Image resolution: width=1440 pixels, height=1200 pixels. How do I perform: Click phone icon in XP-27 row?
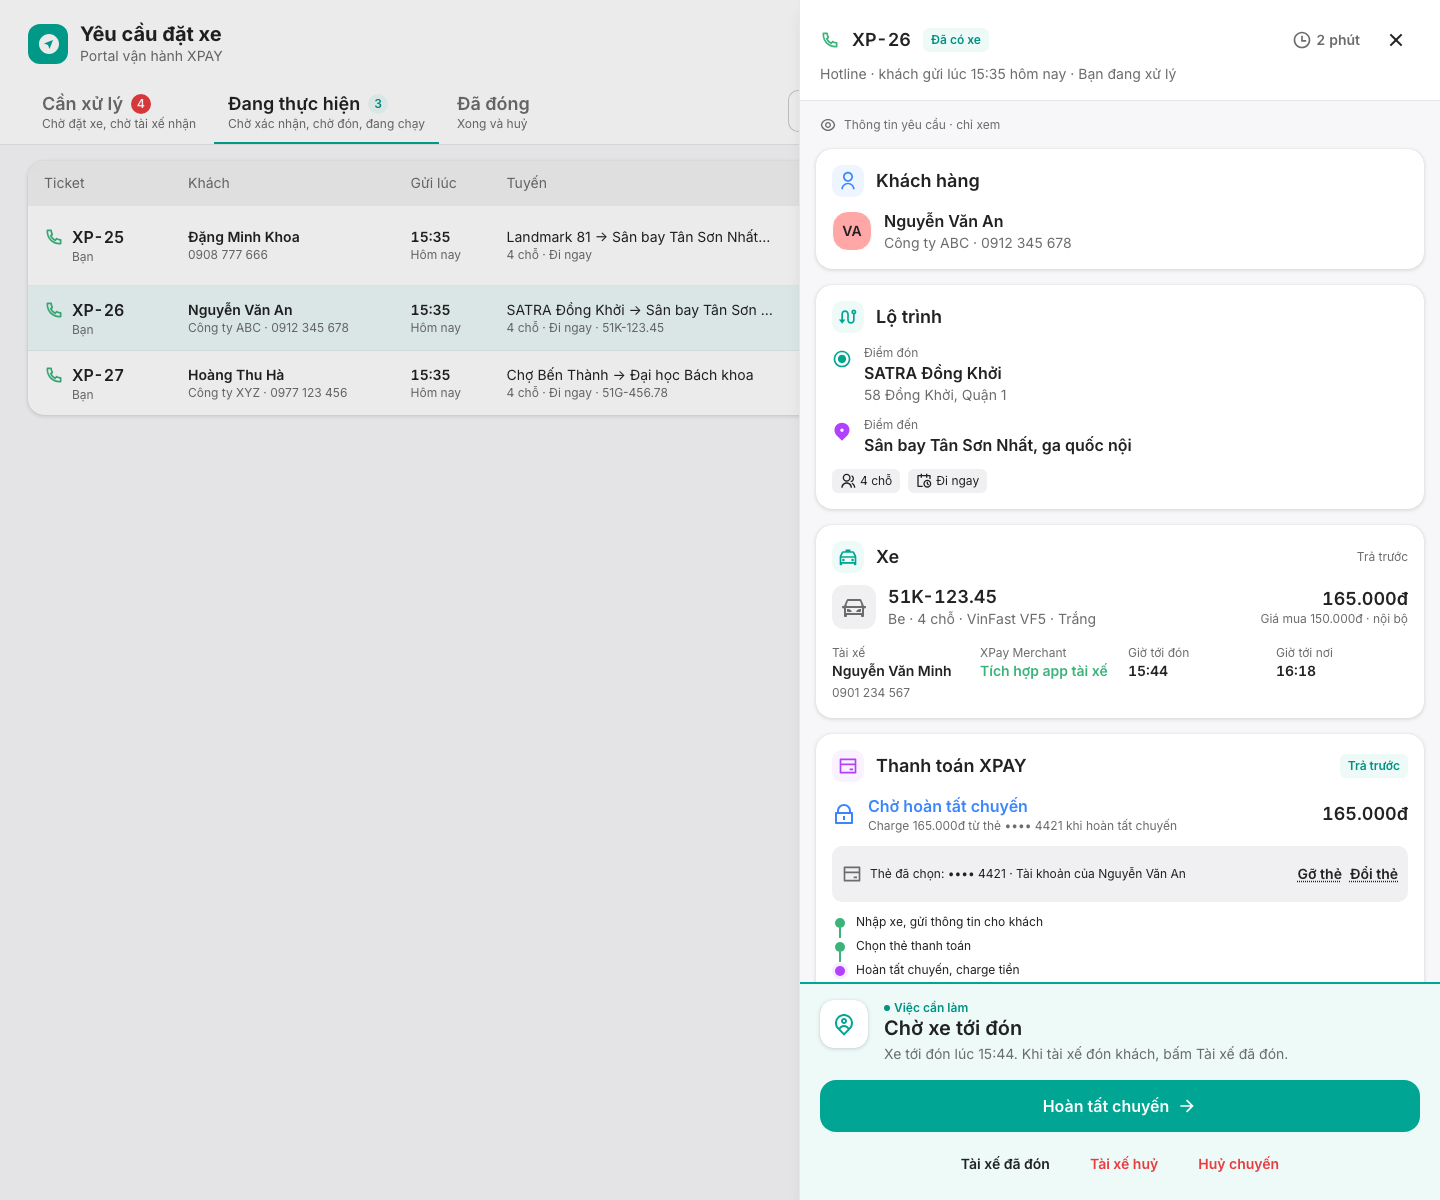[54, 375]
